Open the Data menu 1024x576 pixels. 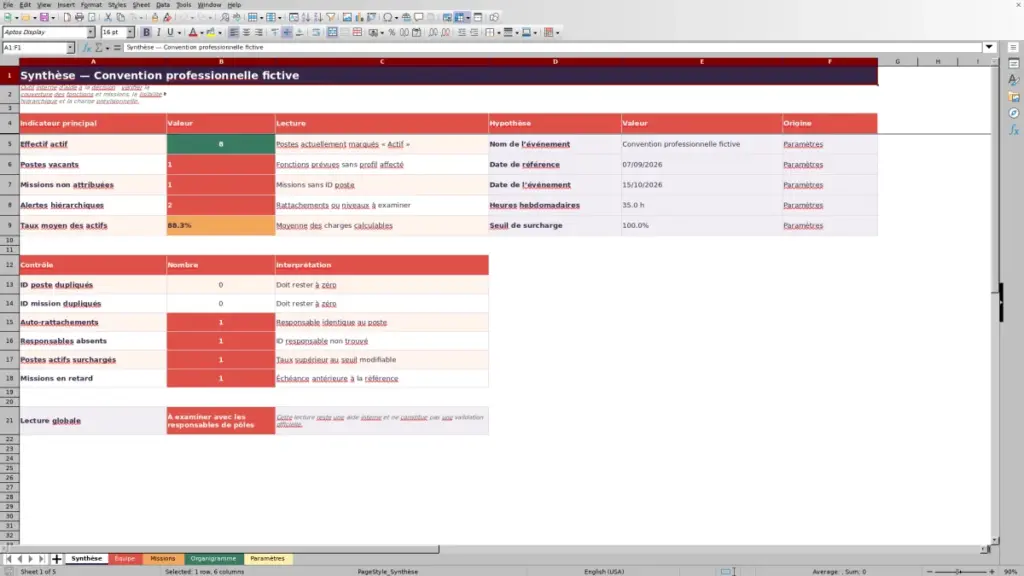point(163,5)
